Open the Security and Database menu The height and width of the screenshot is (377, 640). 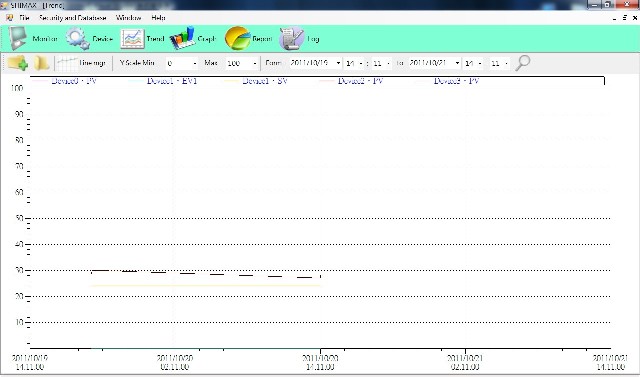pyautogui.click(x=72, y=18)
